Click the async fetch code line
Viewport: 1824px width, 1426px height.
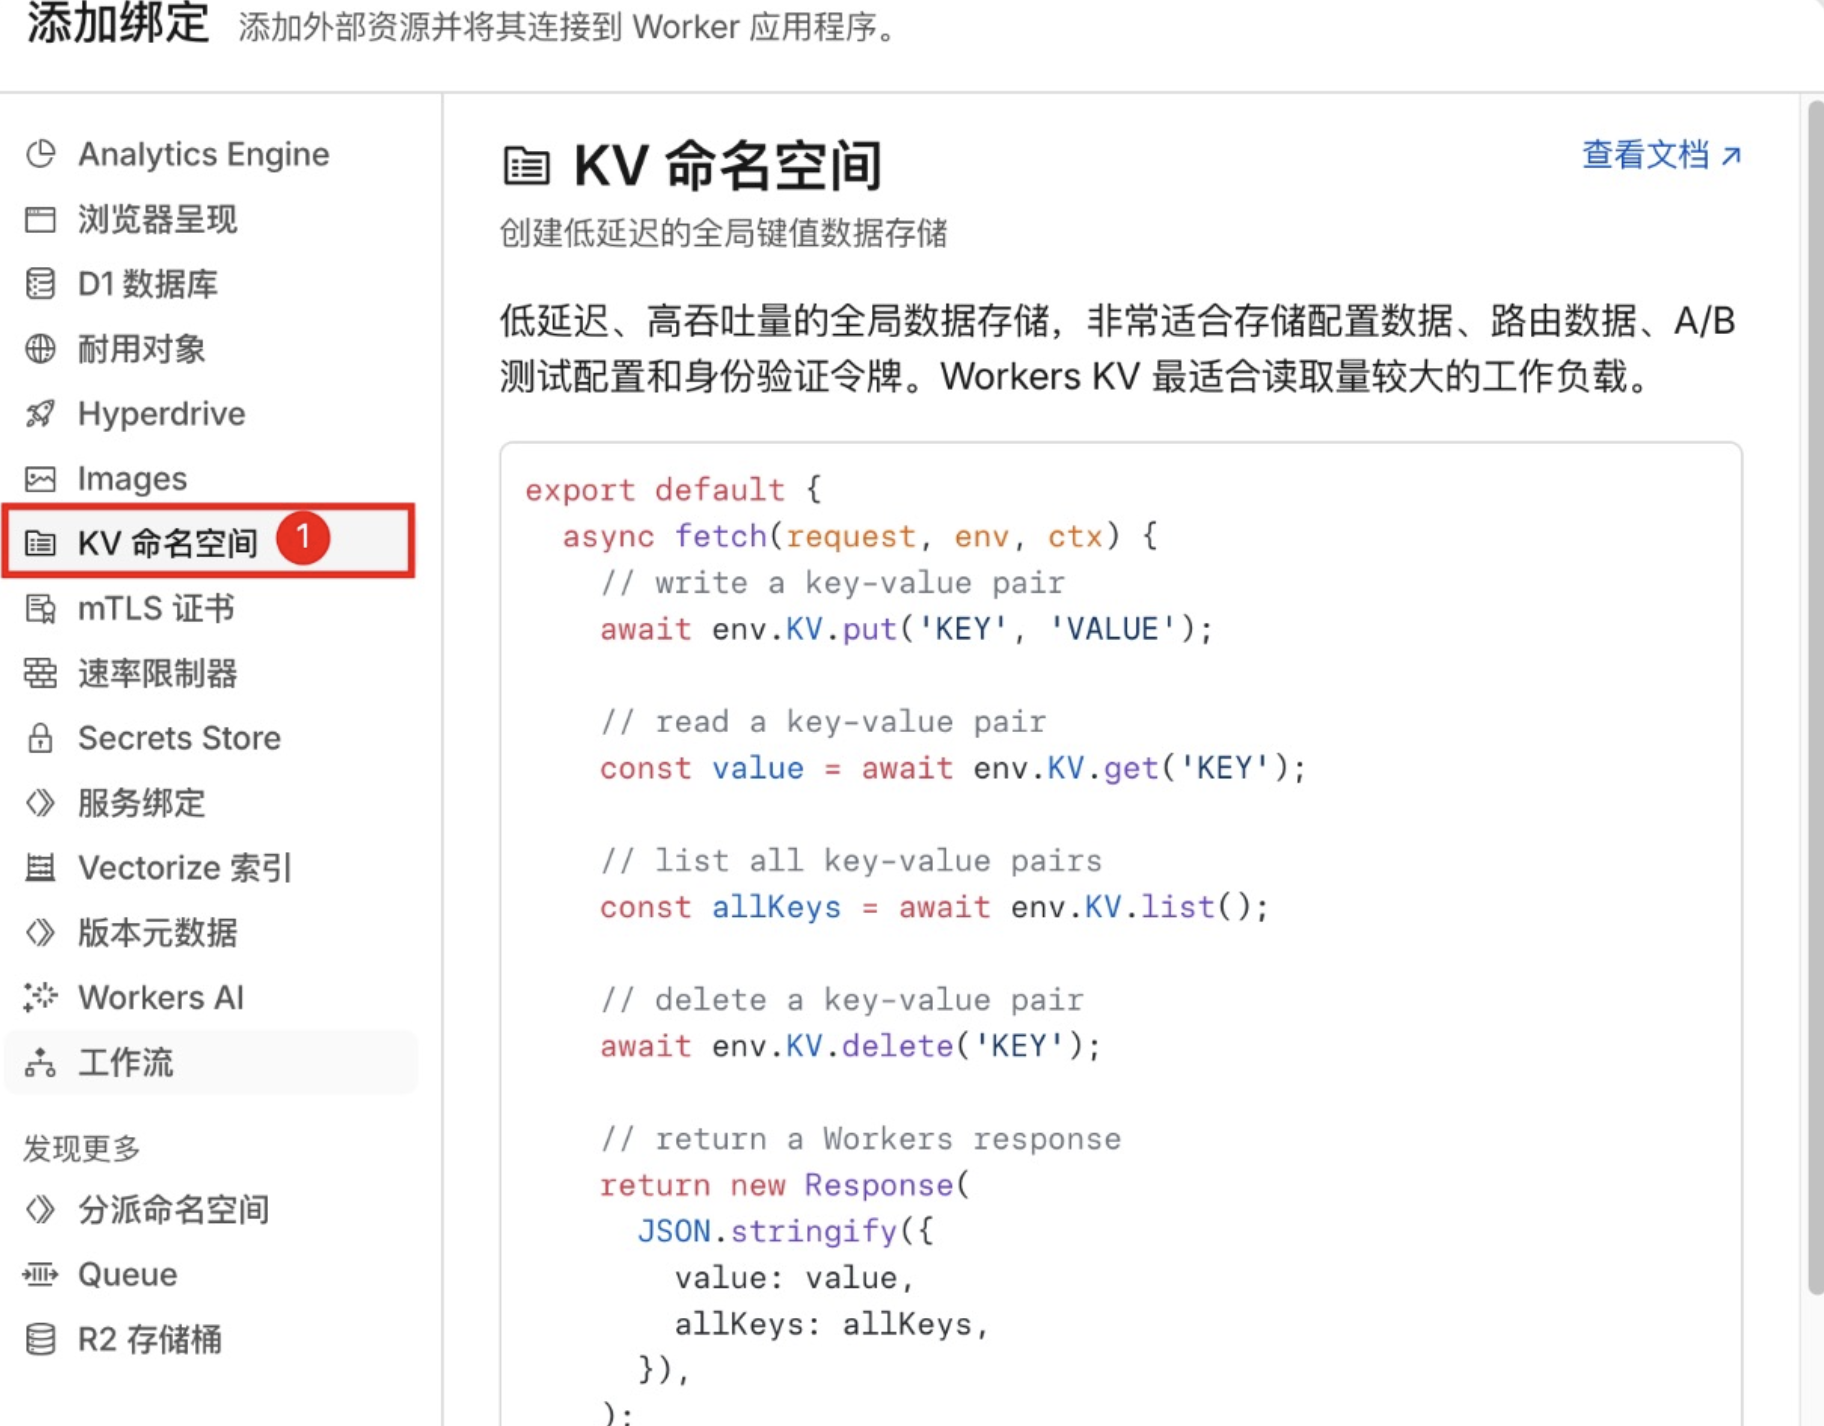coord(860,536)
